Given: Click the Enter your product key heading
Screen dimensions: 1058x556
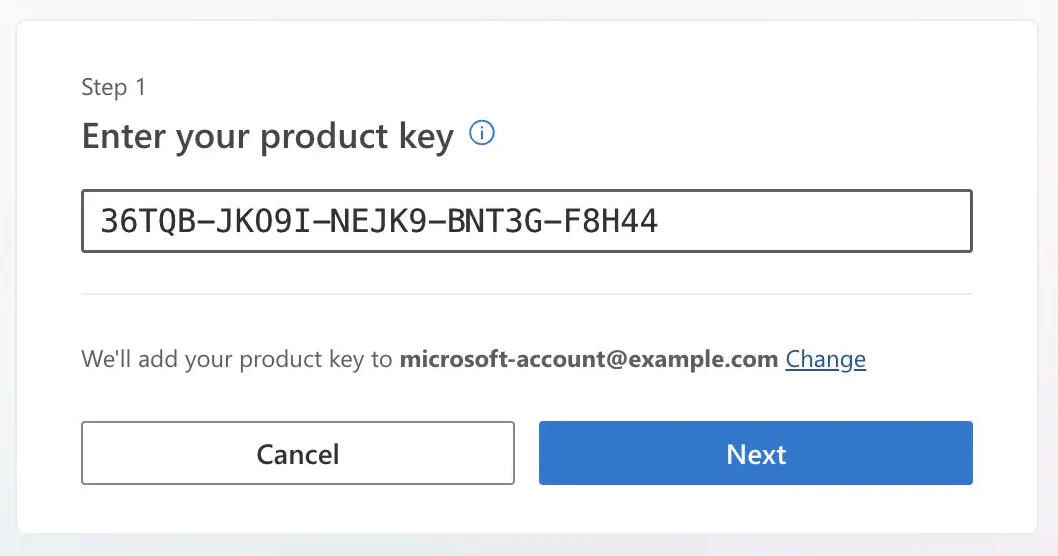Looking at the screenshot, I should point(268,136).
